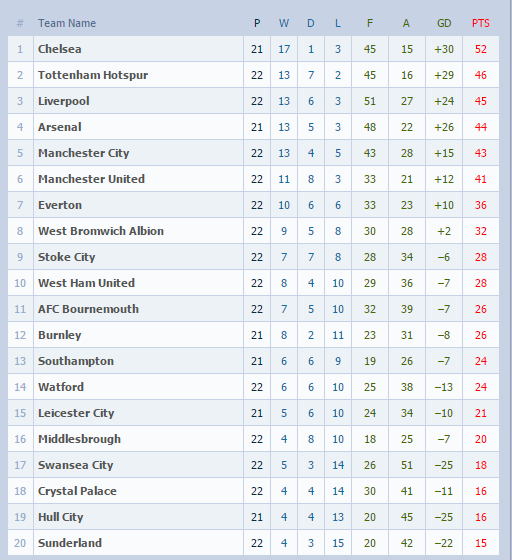This screenshot has height=560, width=512.
Task: Select the Liverpool team name
Action: pos(64,101)
